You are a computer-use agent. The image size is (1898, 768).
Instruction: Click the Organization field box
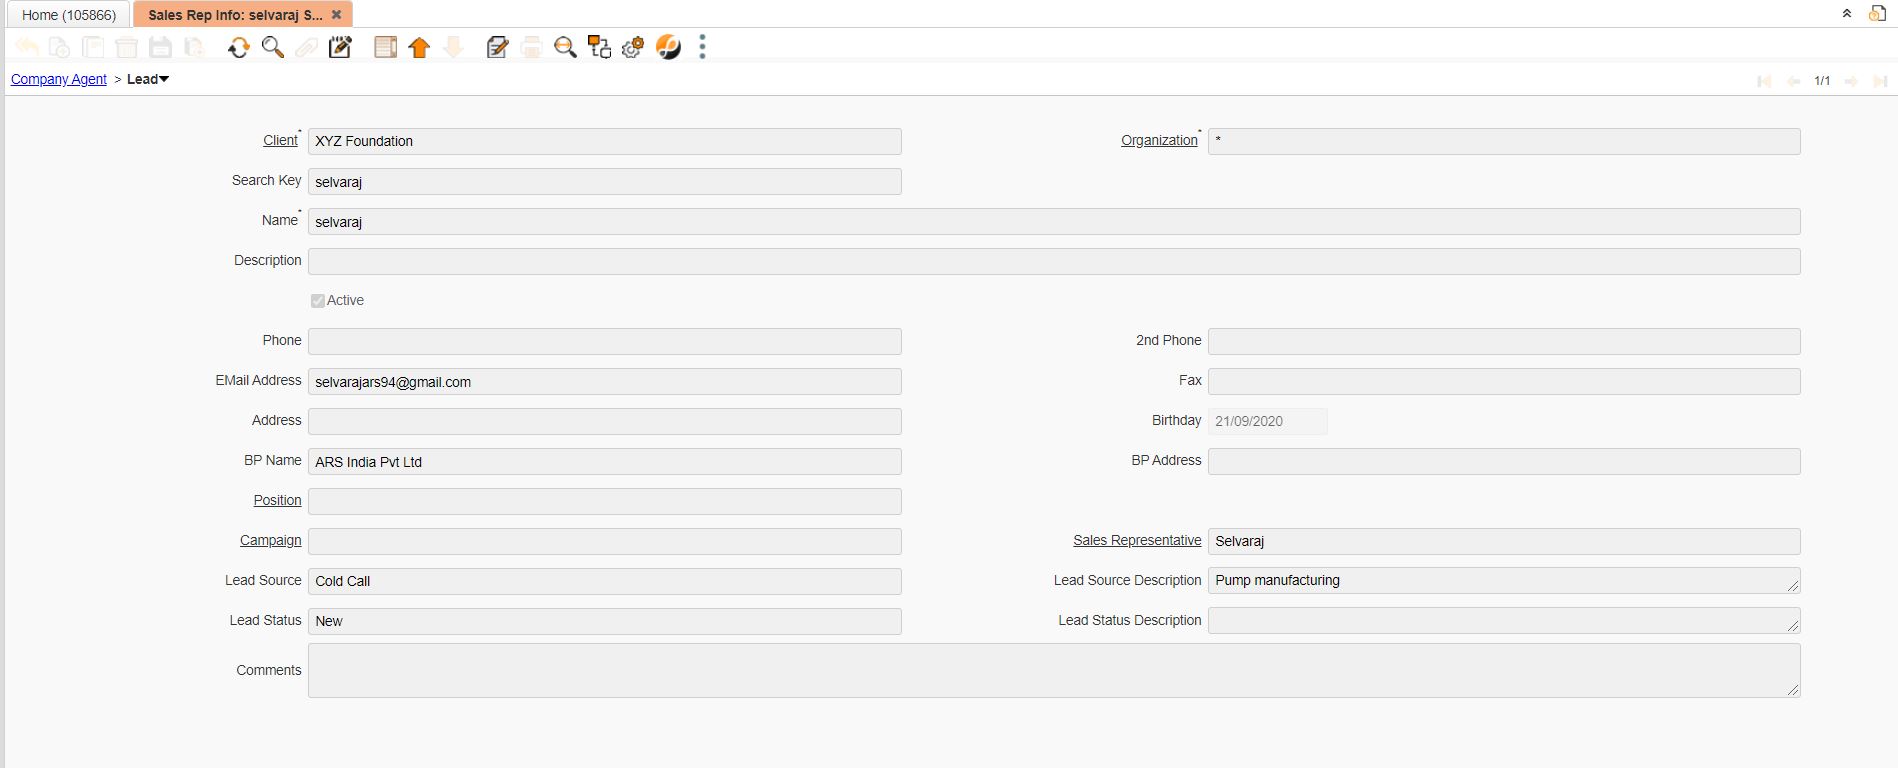click(x=1504, y=141)
